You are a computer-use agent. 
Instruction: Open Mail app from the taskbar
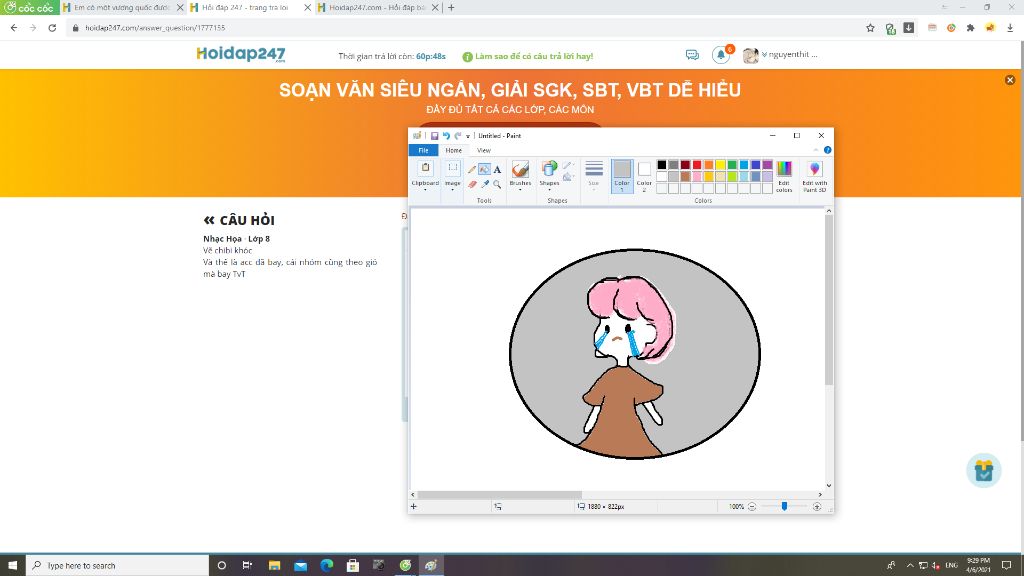click(300, 566)
